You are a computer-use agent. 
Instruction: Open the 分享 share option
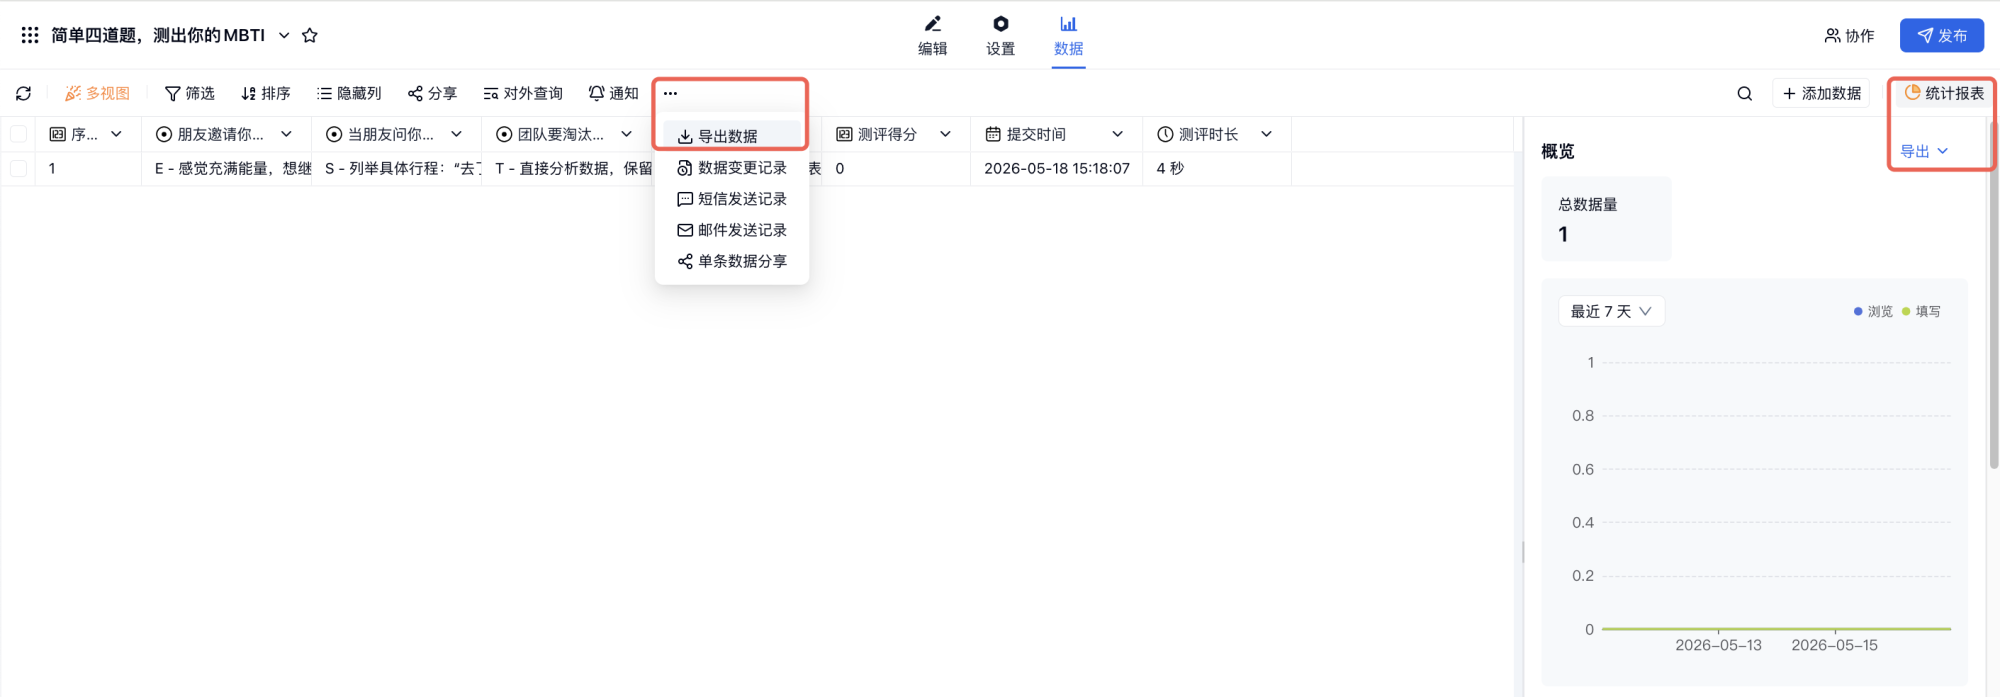(x=432, y=93)
